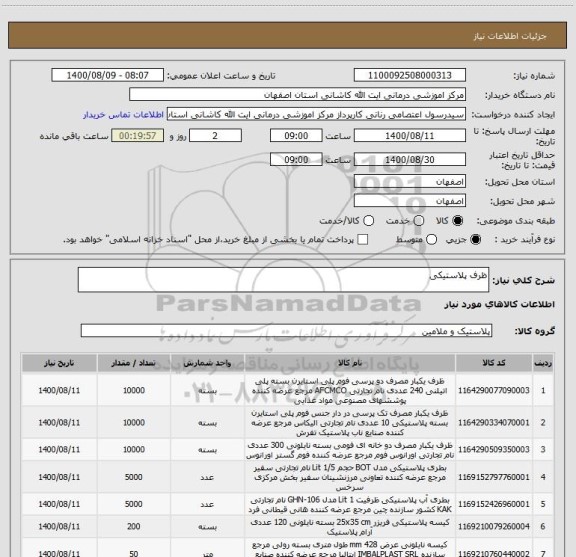Click the delivery city field اصفهان
Image resolution: width=576 pixels, height=557 pixels.
410,201
